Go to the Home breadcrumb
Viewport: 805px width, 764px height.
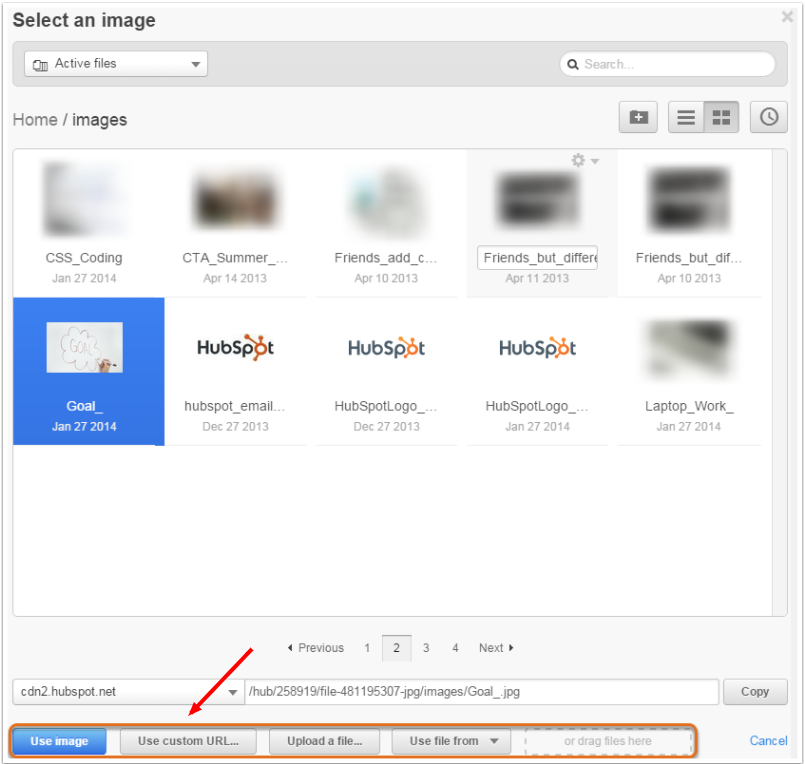pos(35,120)
